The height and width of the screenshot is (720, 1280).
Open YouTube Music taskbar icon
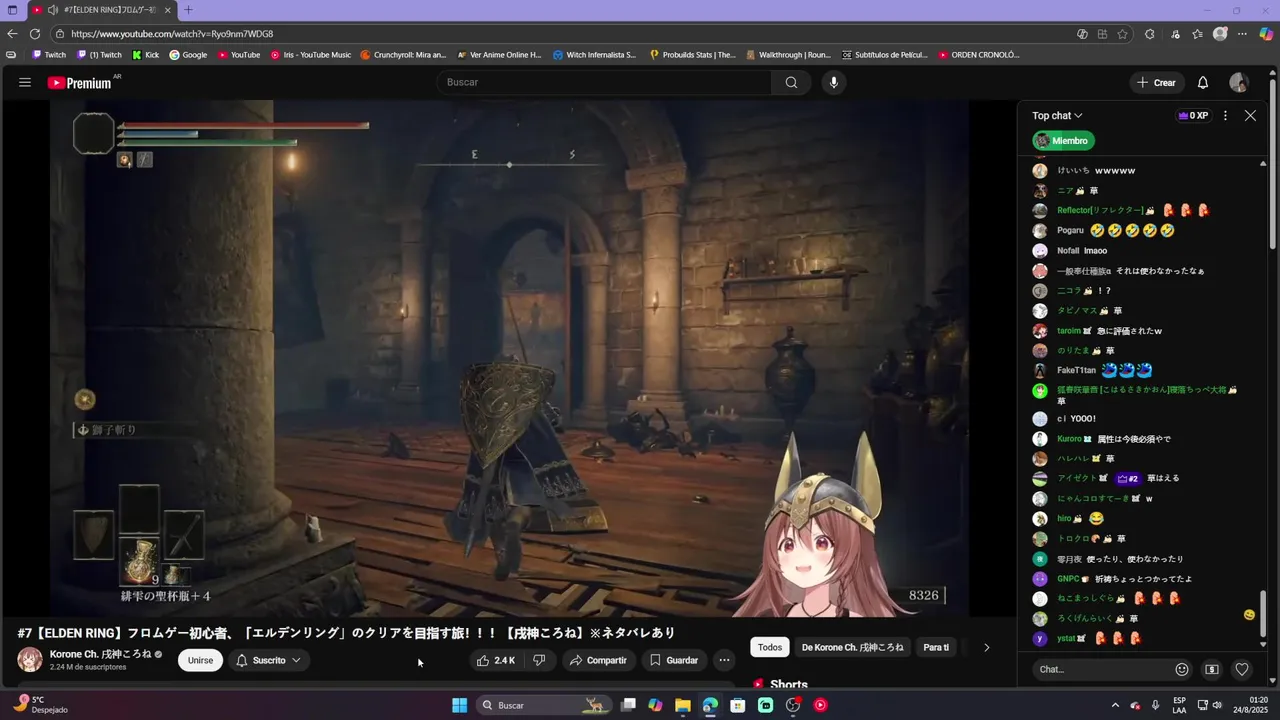pyautogui.click(x=820, y=705)
